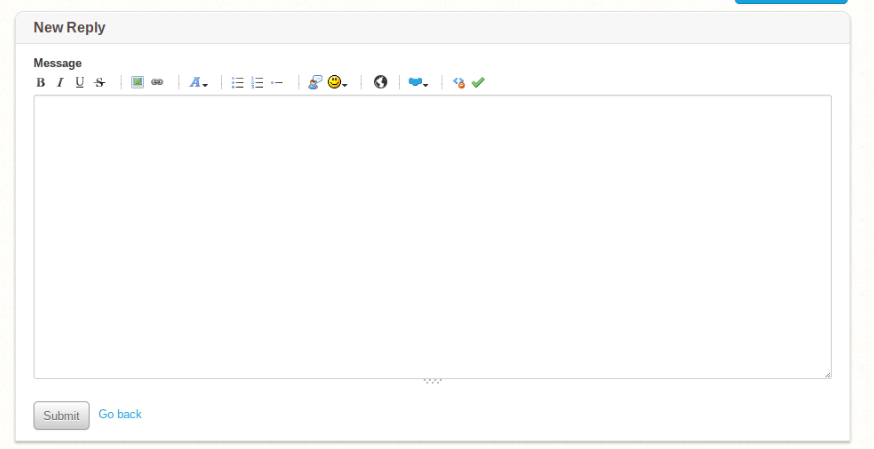Click the user mention icon
The width and height of the screenshot is (874, 449).
315,83
